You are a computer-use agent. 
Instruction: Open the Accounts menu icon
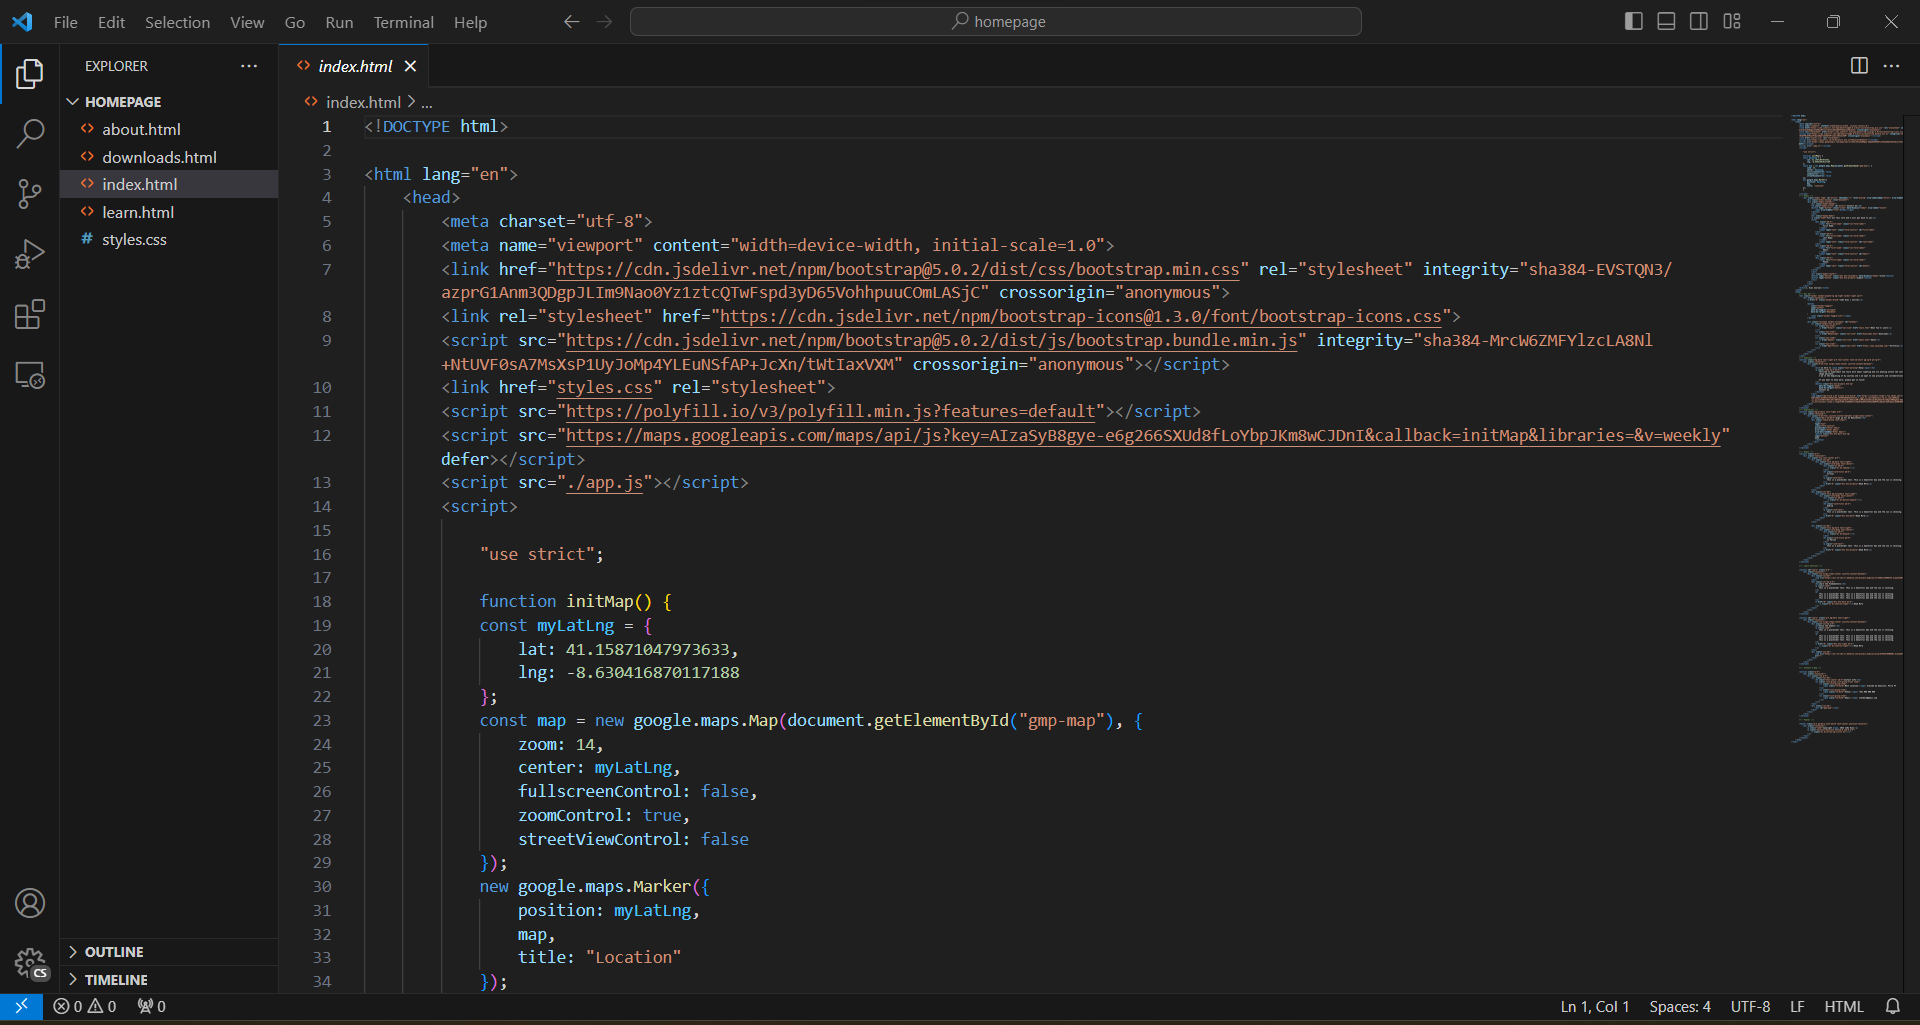click(30, 903)
